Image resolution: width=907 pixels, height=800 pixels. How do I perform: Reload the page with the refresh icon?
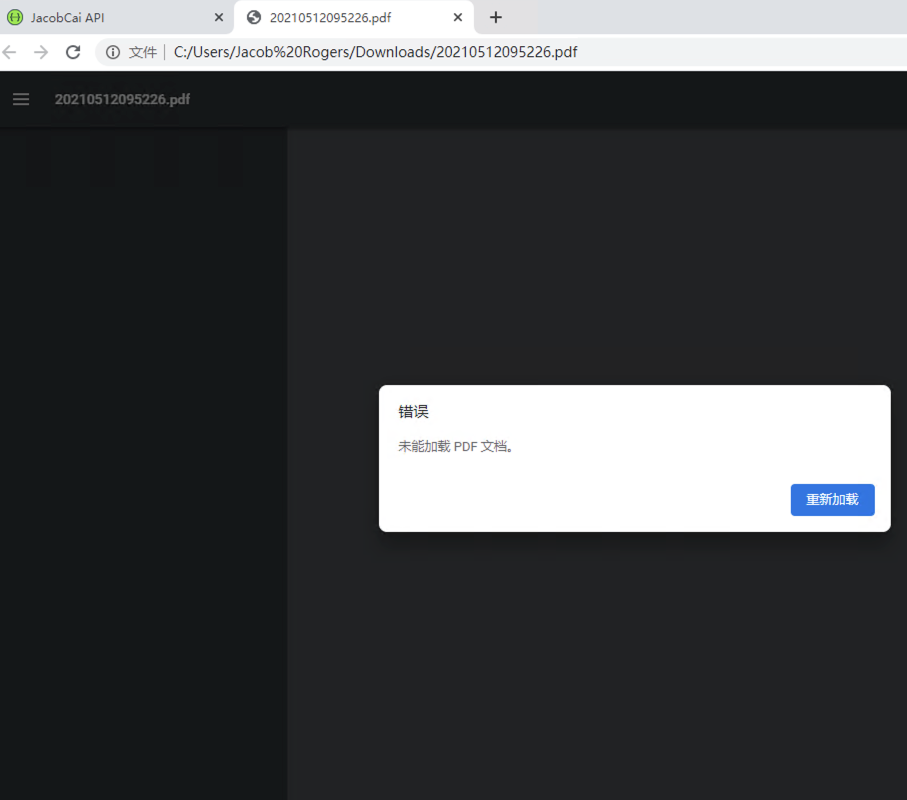72,51
